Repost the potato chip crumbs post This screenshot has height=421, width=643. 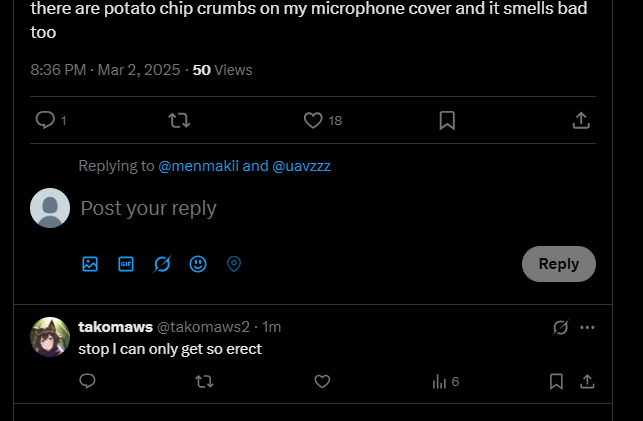pos(179,120)
